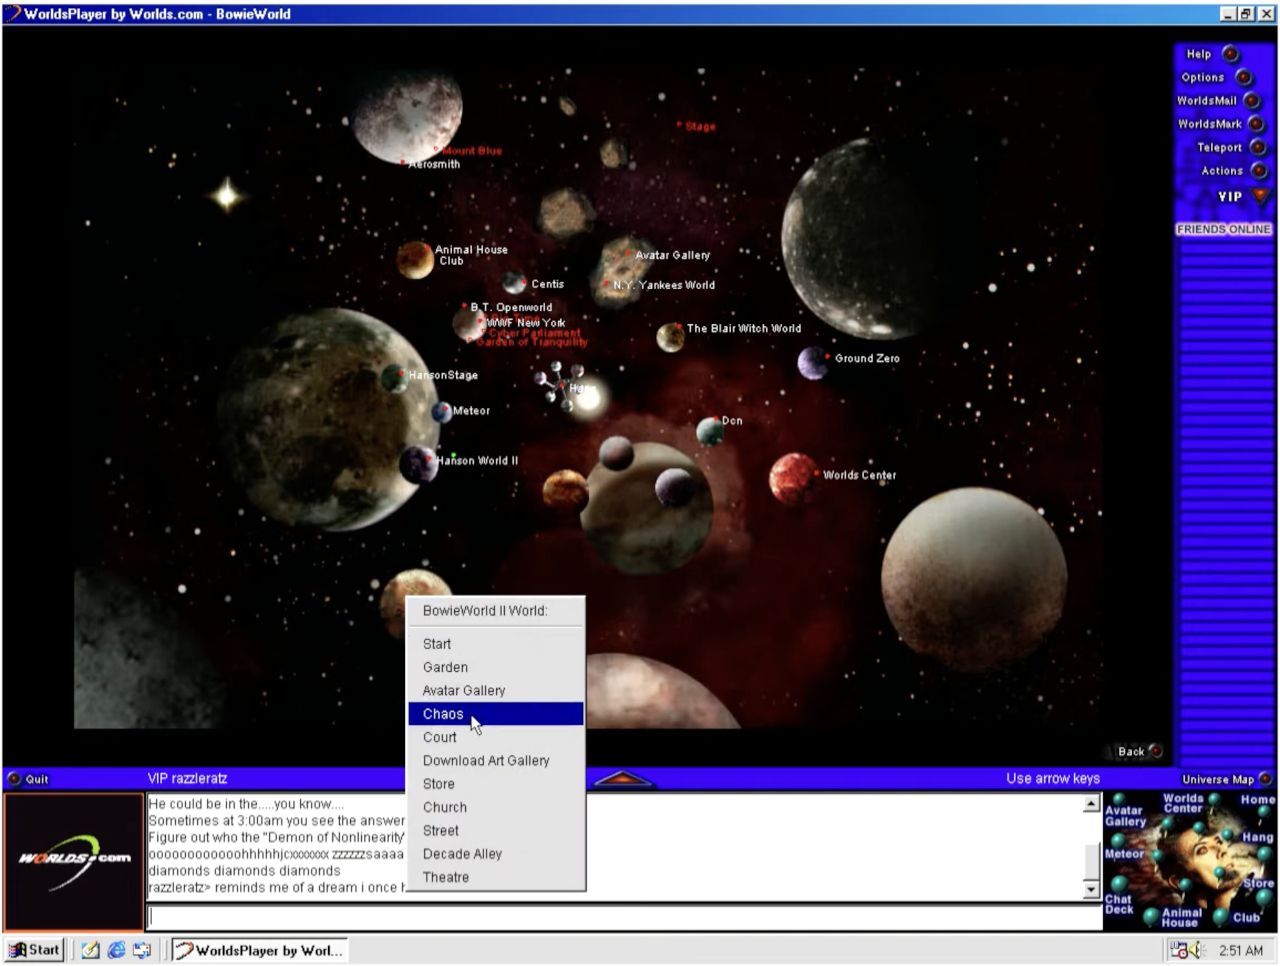The height and width of the screenshot is (966, 1280).
Task: Click the chat scrollbar up arrow
Action: (x=1091, y=803)
